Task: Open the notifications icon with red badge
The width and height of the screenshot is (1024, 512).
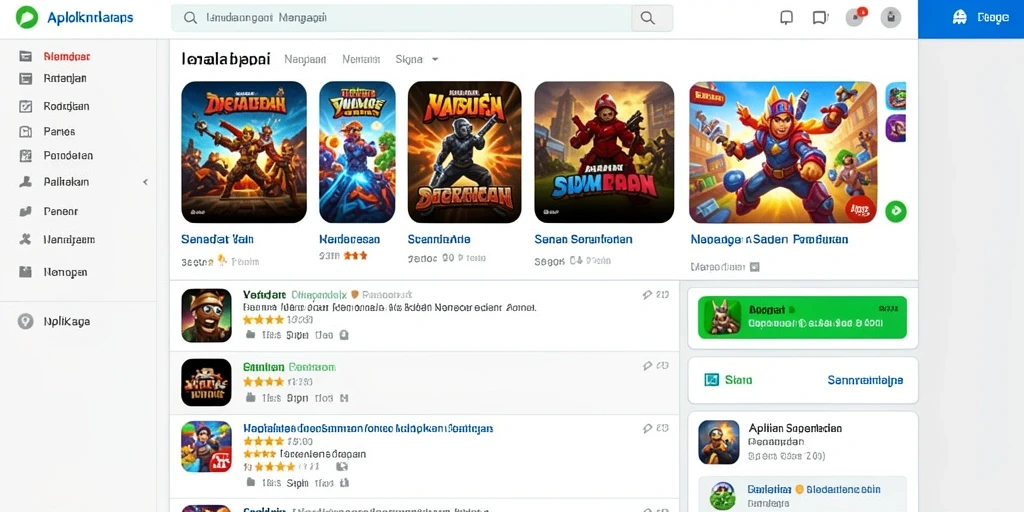Action: pos(856,17)
